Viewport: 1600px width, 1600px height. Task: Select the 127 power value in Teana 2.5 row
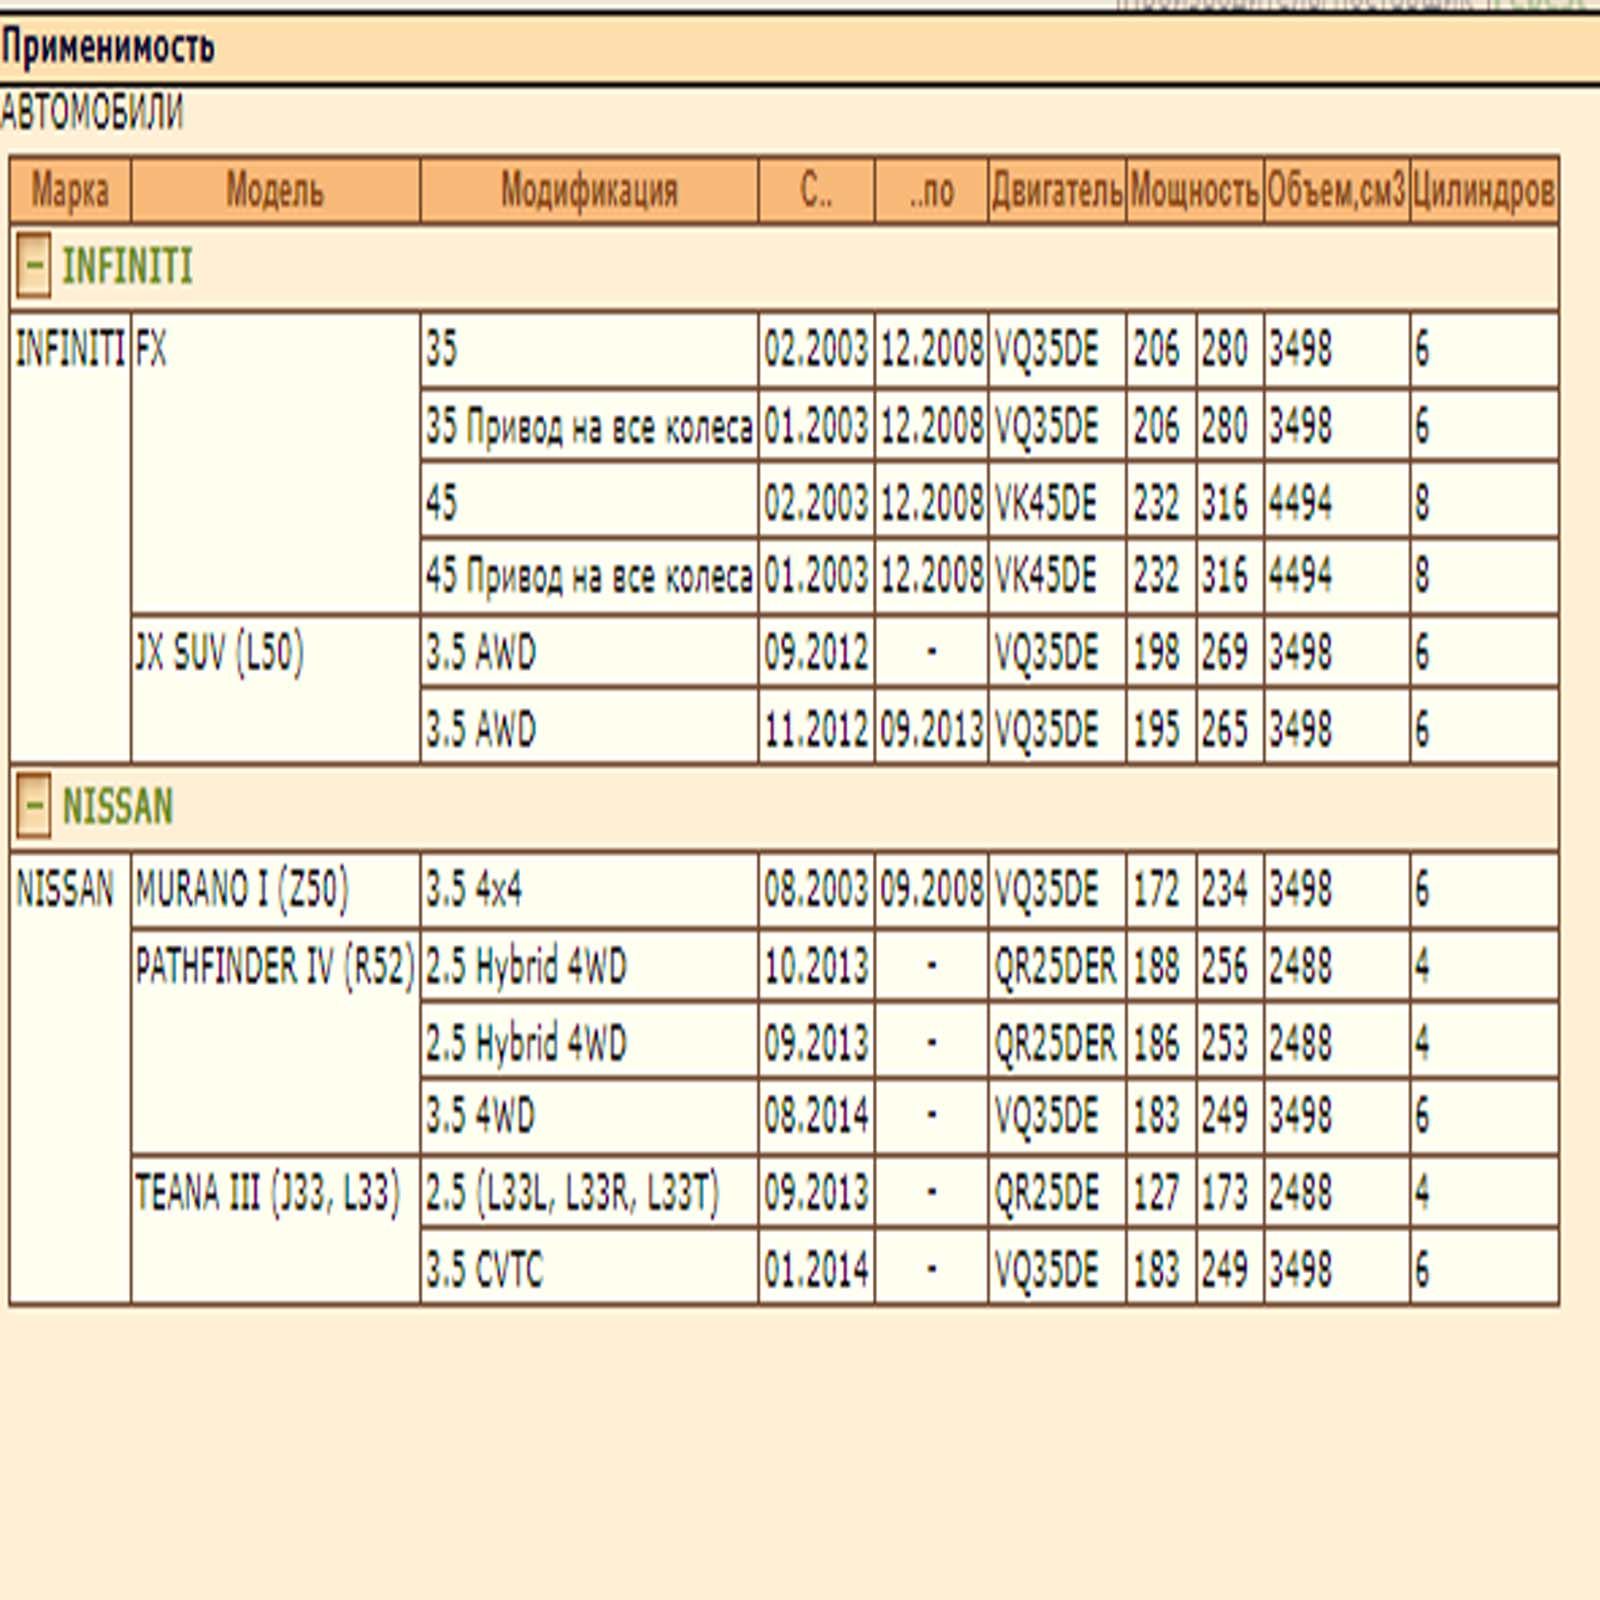[x=1161, y=1192]
